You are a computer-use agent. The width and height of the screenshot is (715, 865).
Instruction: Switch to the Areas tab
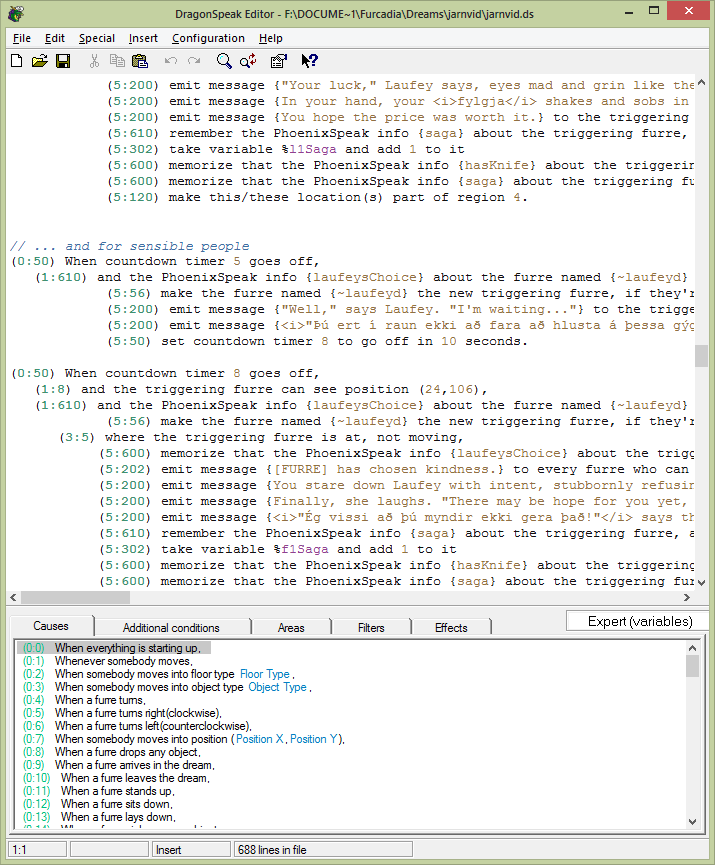[291, 628]
